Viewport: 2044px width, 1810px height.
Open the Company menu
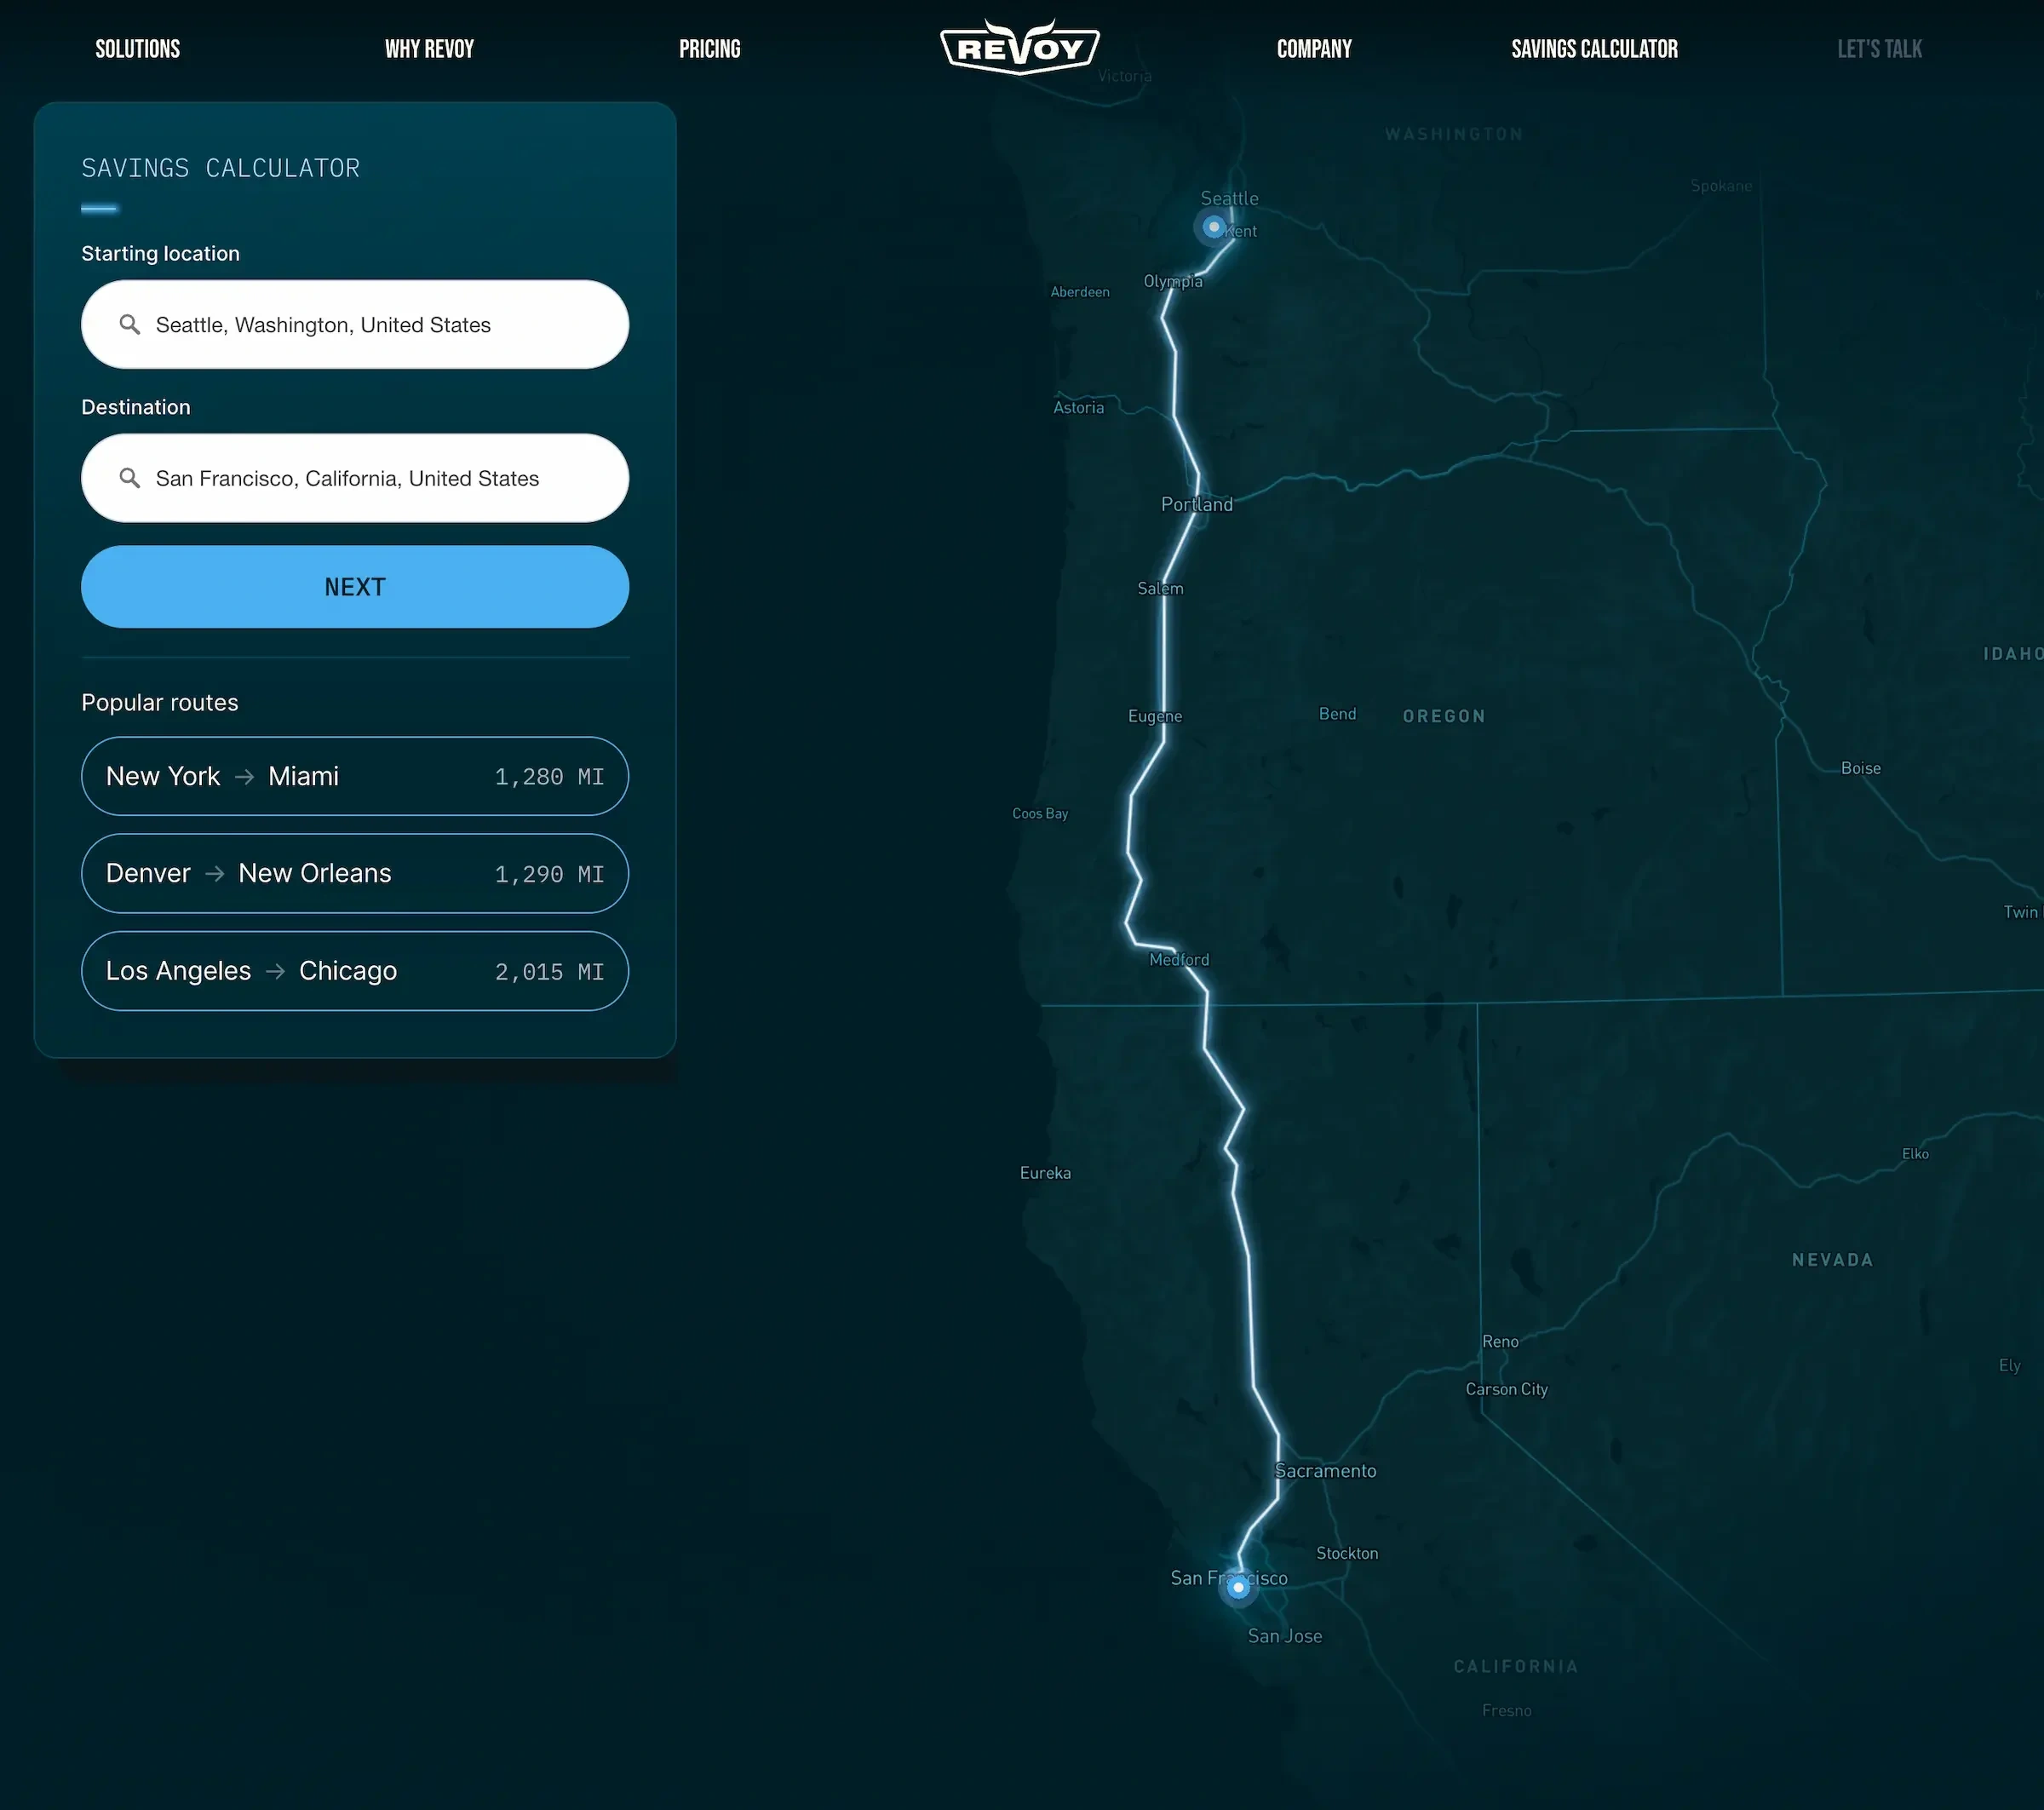(1313, 49)
